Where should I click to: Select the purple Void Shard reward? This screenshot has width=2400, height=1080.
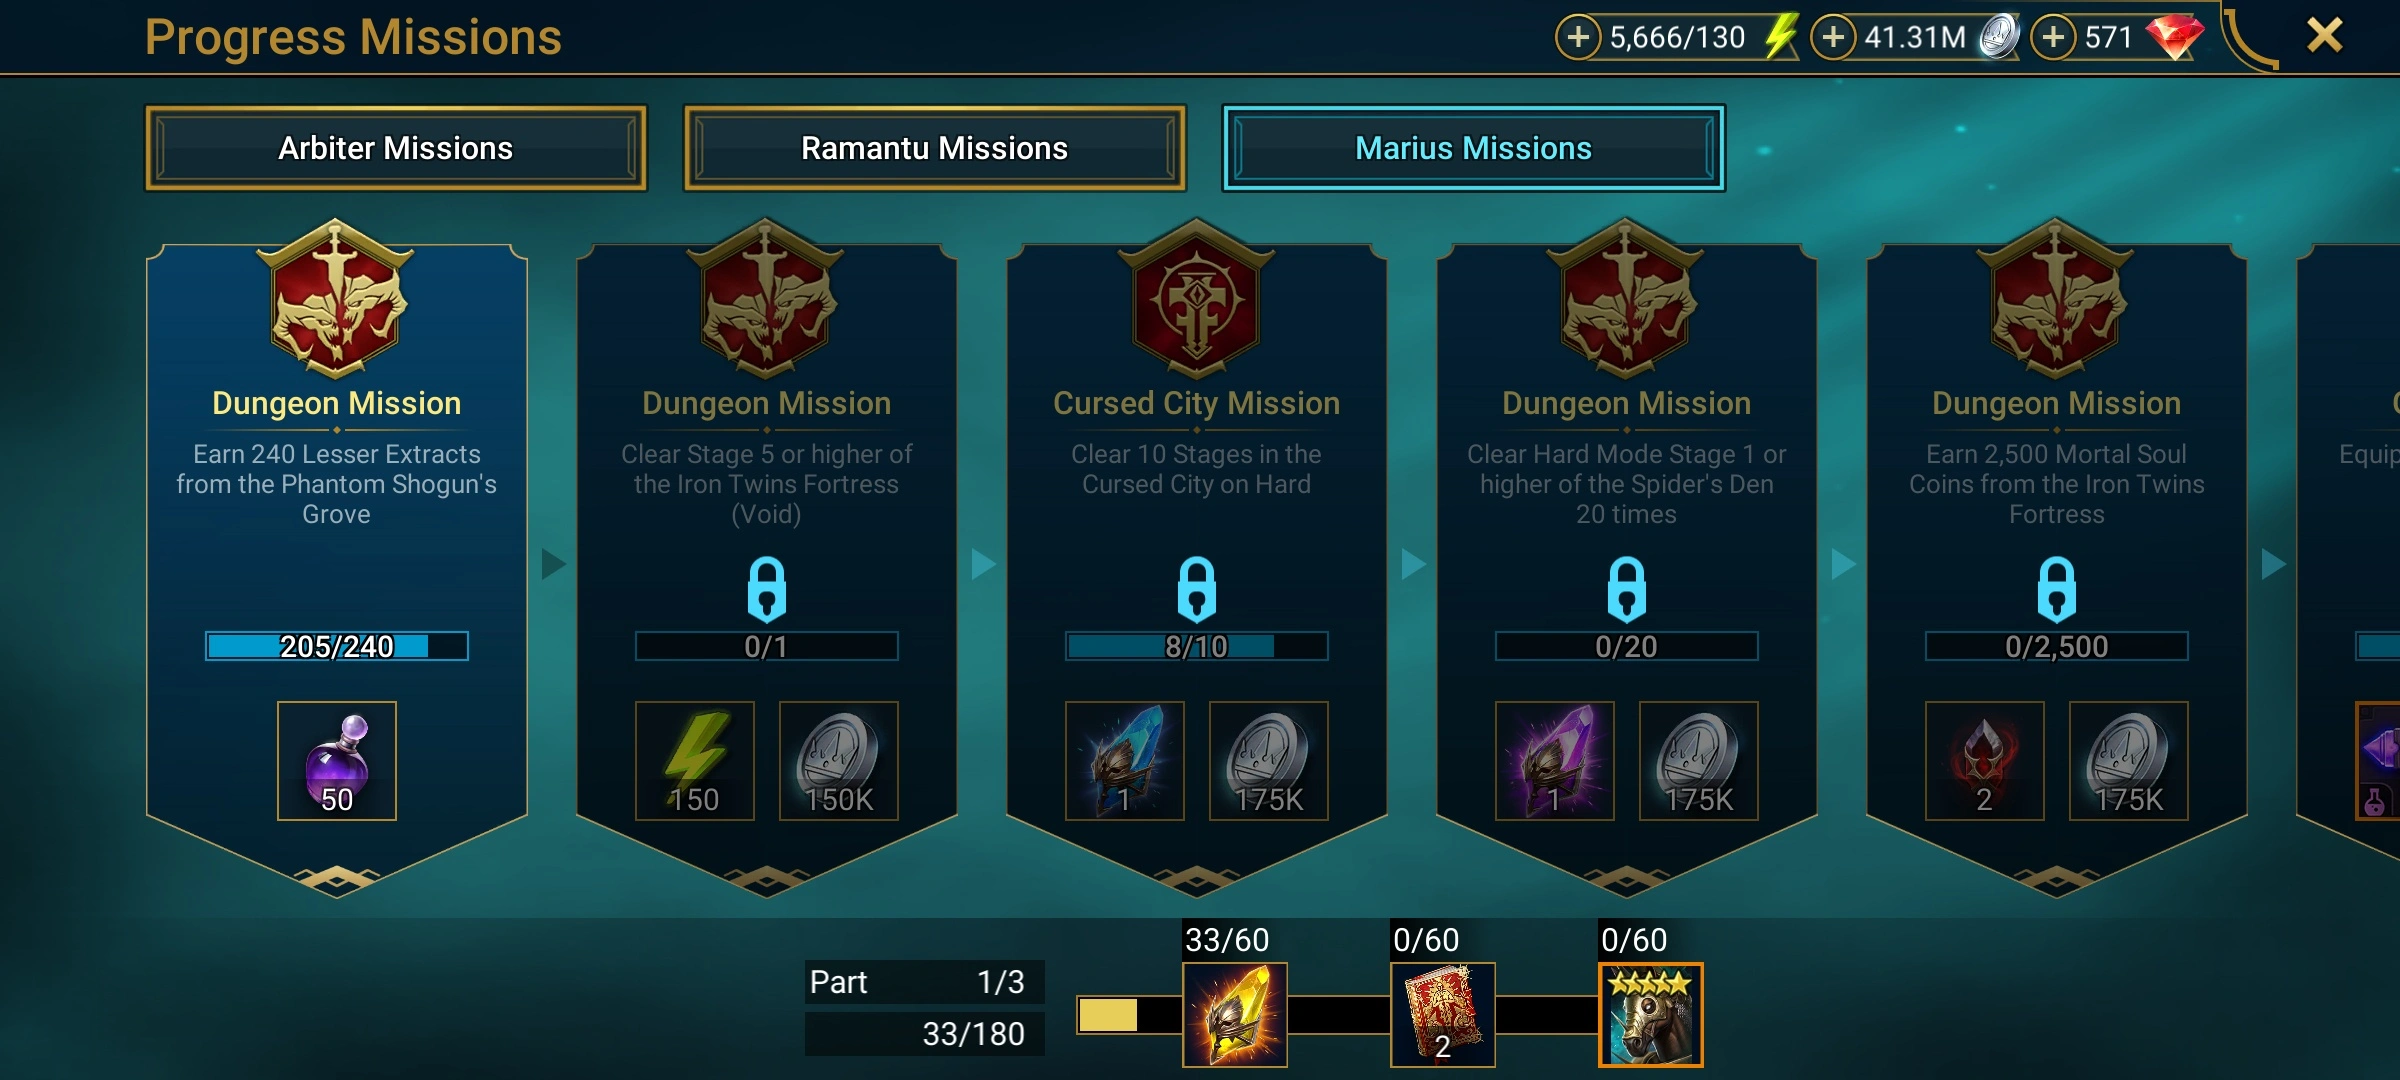click(x=1555, y=761)
